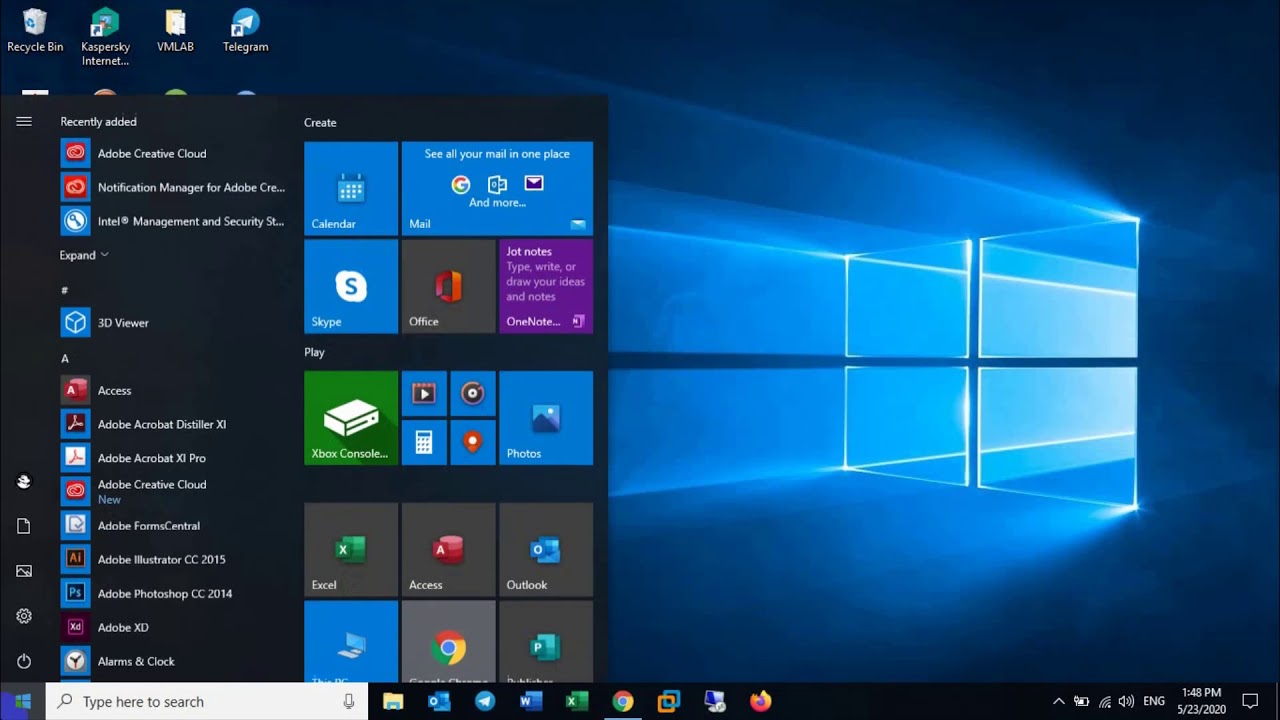
Task: Click the 'A' letter group header
Action: (65, 358)
